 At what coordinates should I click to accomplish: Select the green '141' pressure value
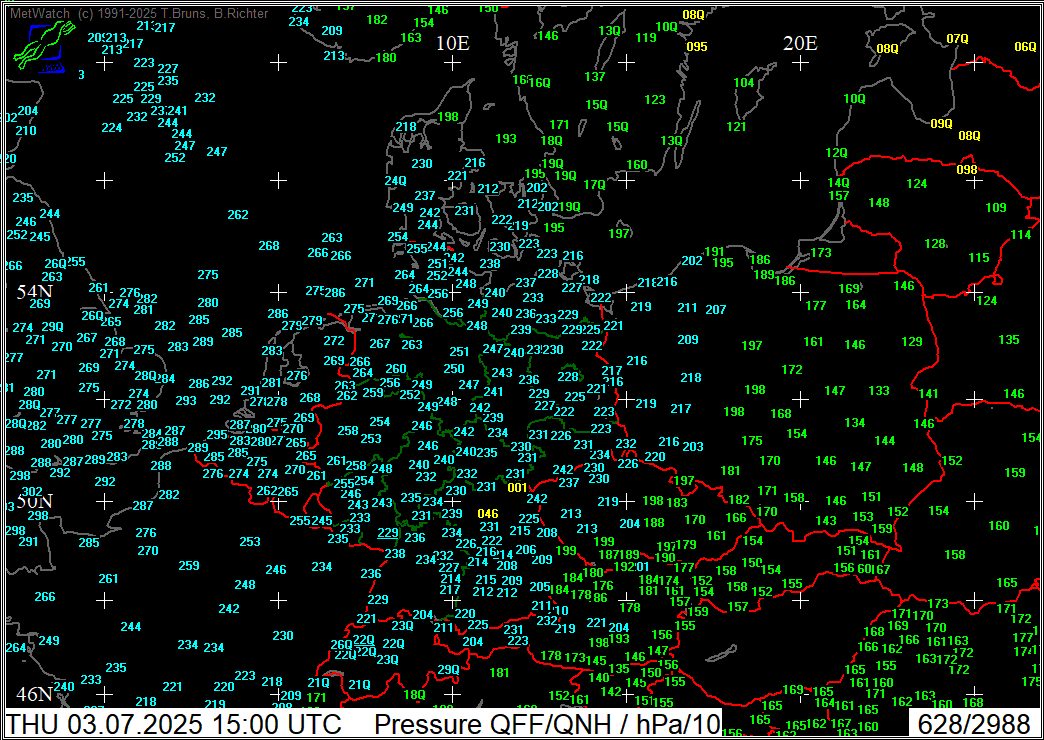click(928, 394)
